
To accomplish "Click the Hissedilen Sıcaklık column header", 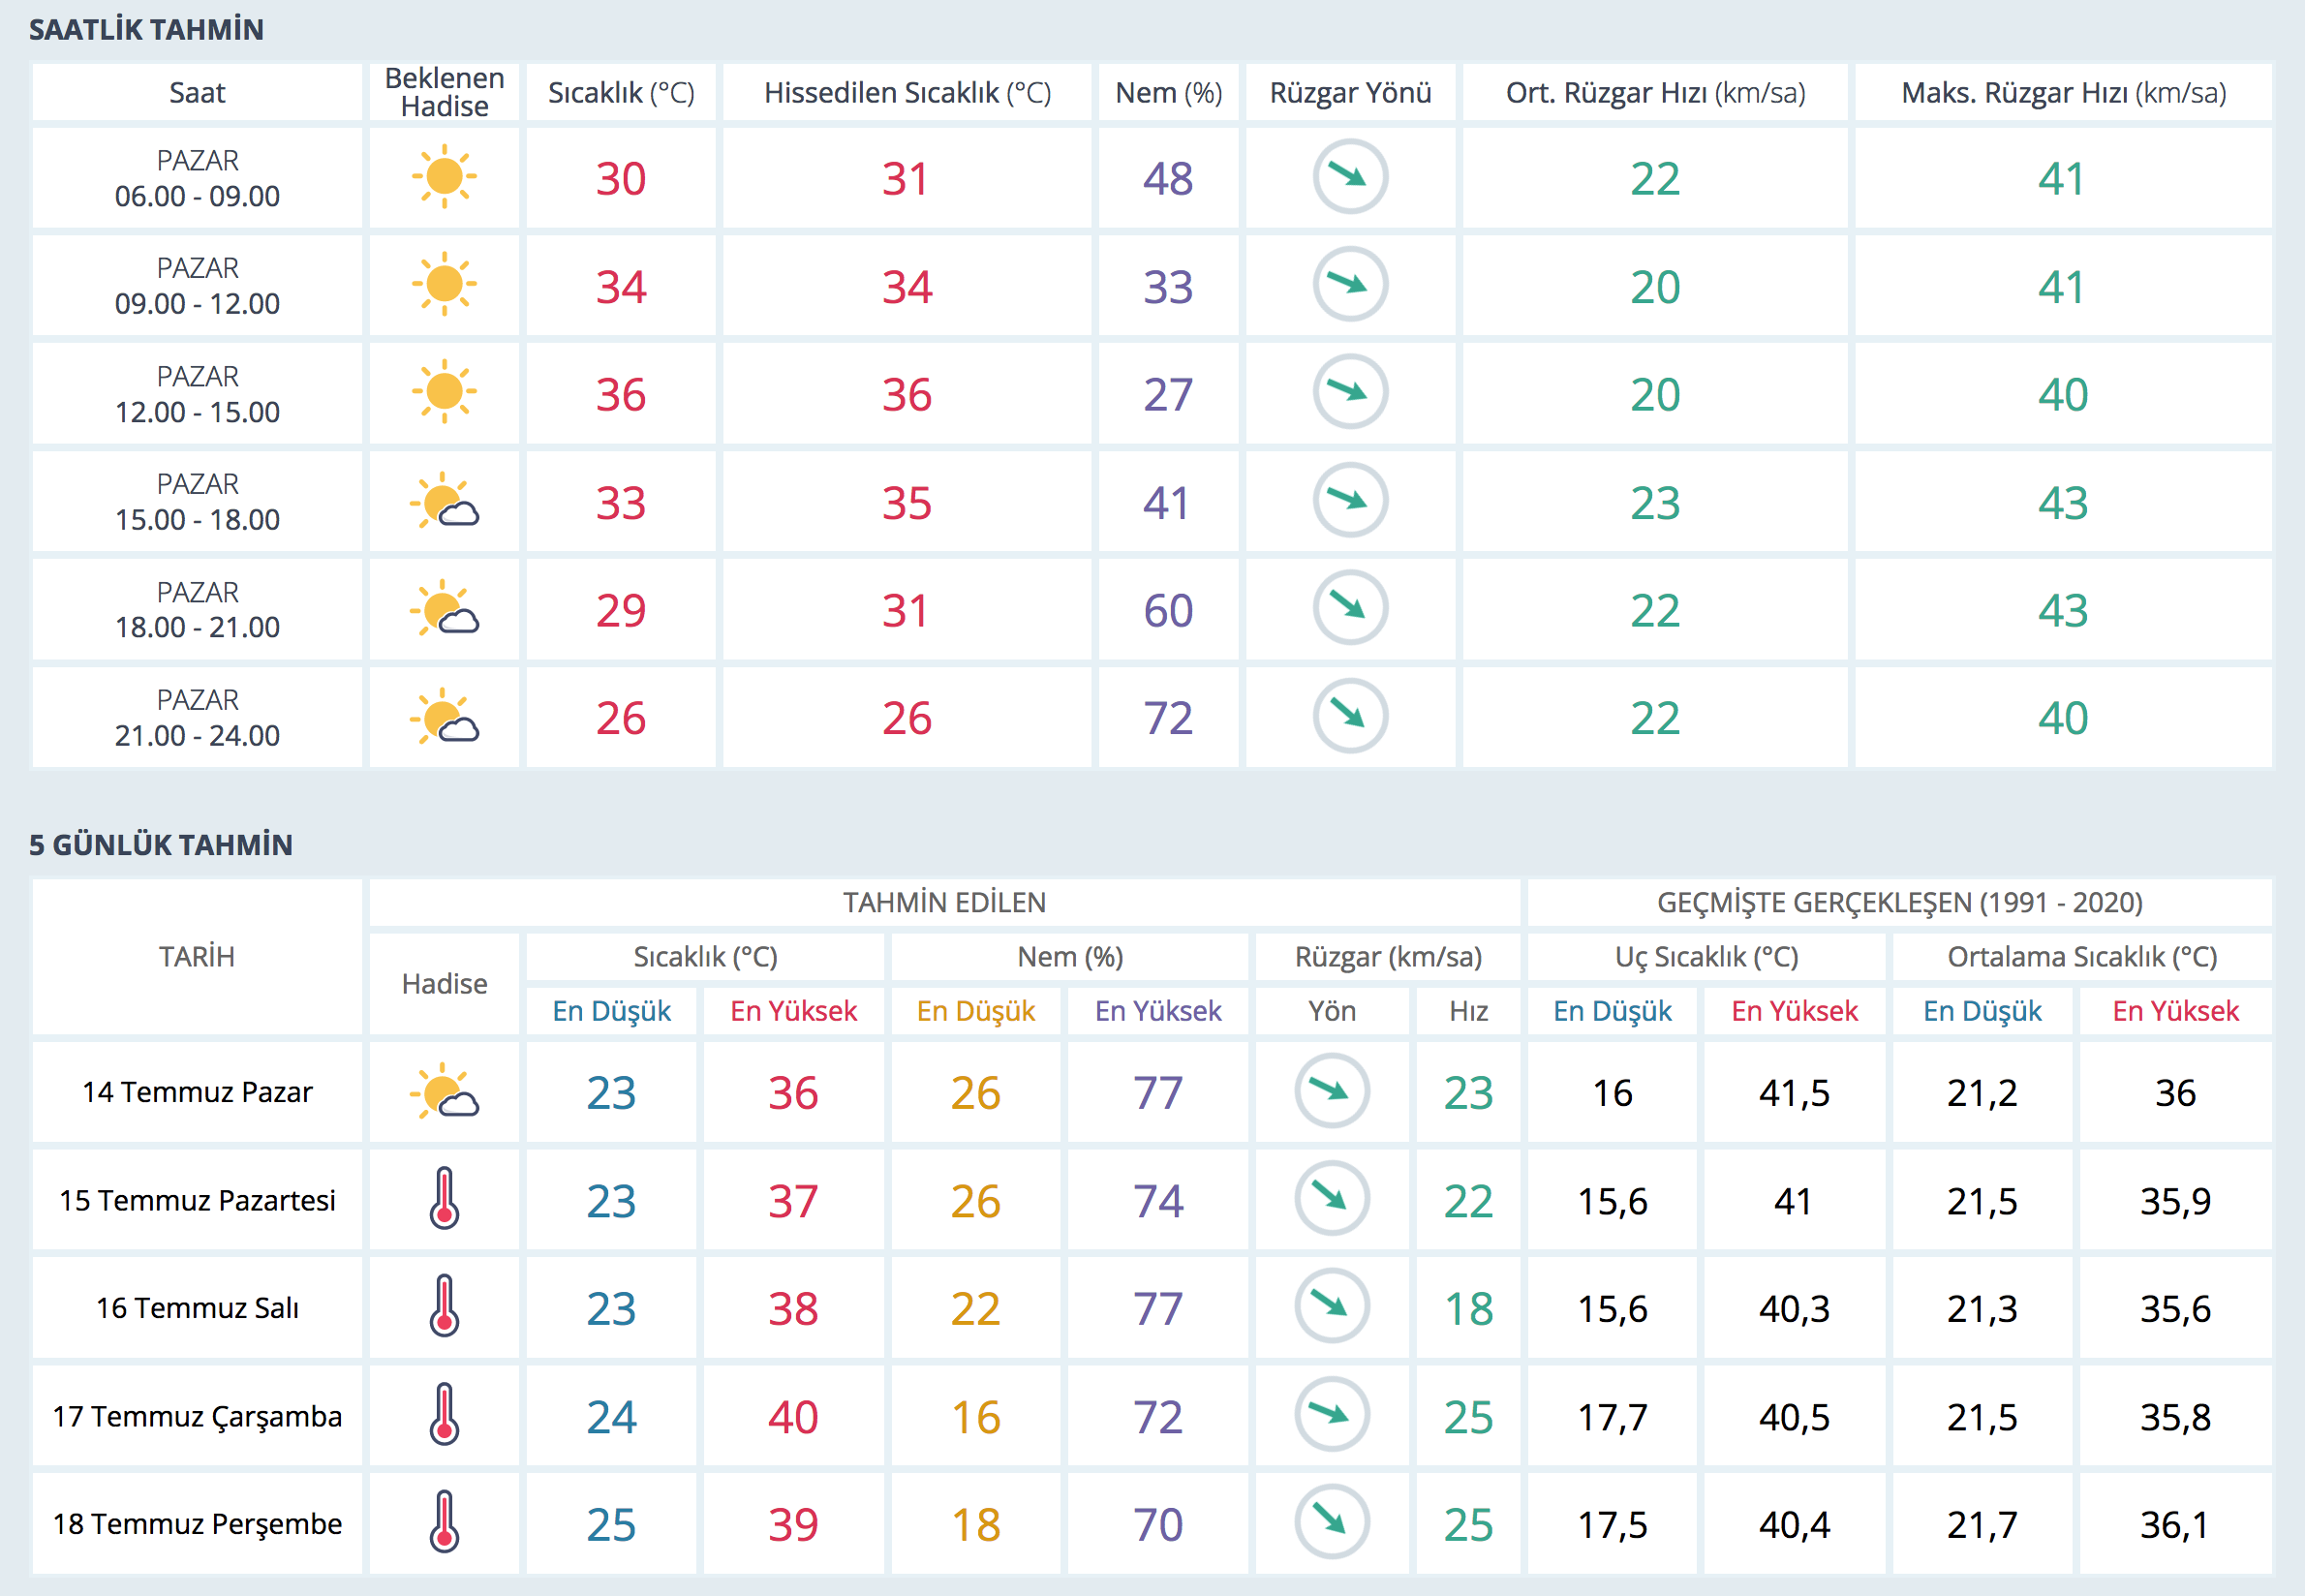I will pos(906,93).
